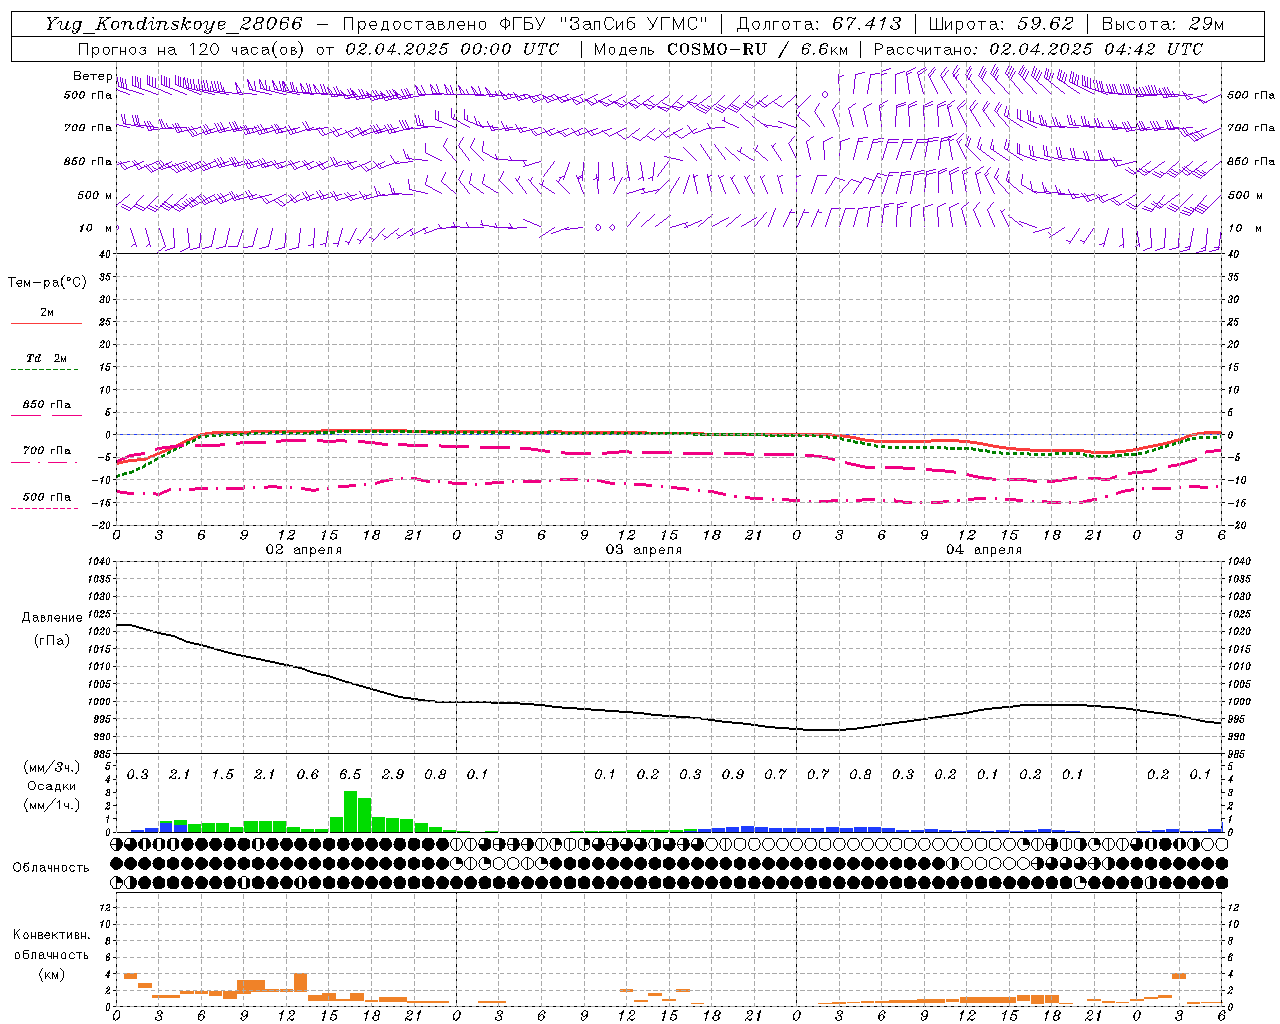The height and width of the screenshot is (1024, 1280).
Task: Click the tallest green precipitation bar
Action: pyautogui.click(x=350, y=812)
